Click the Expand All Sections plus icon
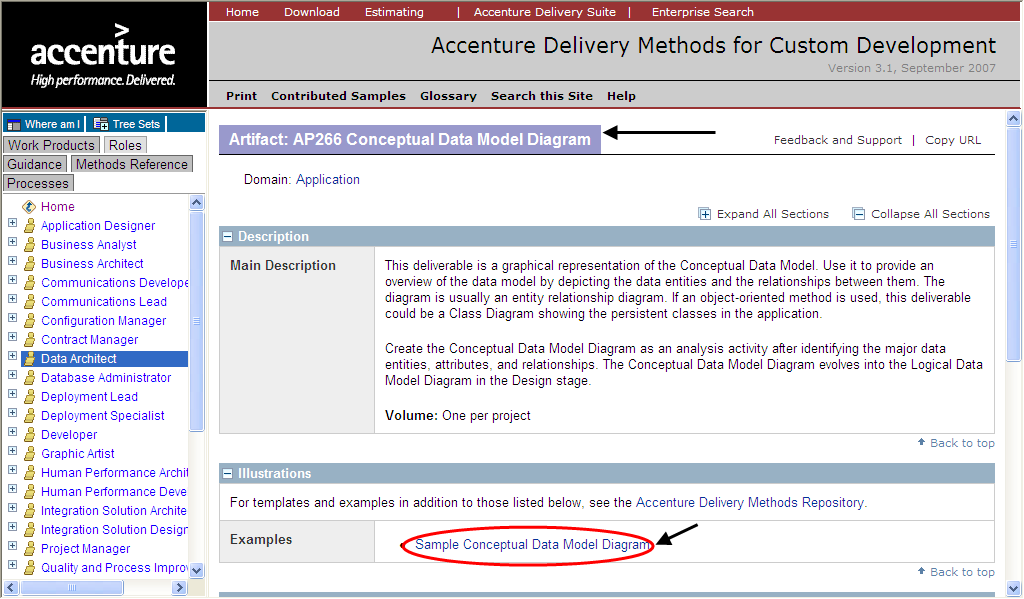The width and height of the screenshot is (1024, 599). (705, 214)
